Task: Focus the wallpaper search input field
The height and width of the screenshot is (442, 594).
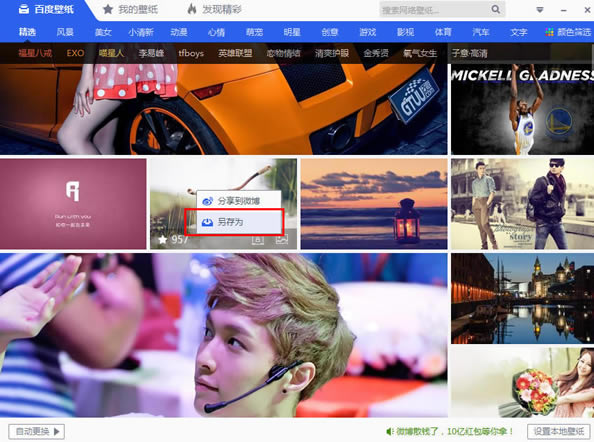Action: coord(436,9)
